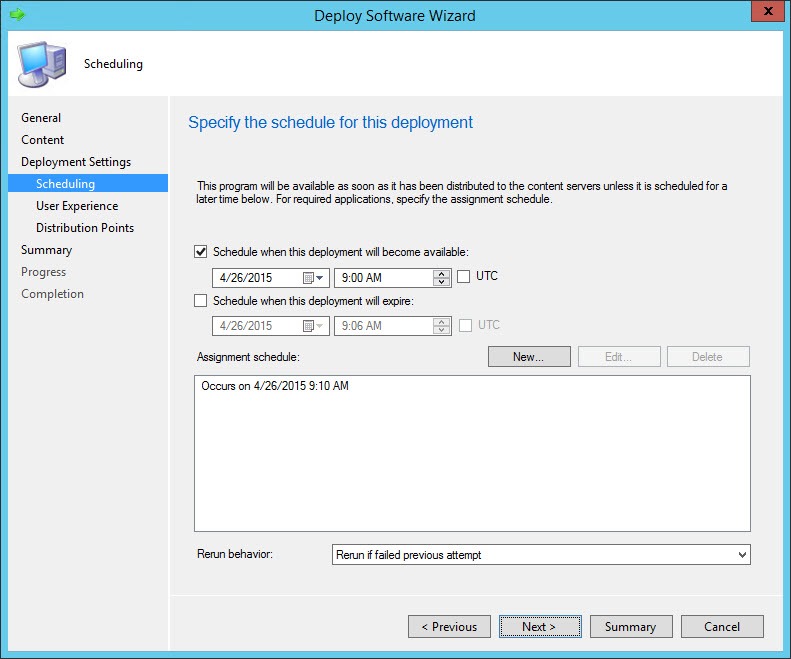Image resolution: width=791 pixels, height=659 pixels.
Task: Decrease the available time with down spinner
Action: [x=441, y=283]
